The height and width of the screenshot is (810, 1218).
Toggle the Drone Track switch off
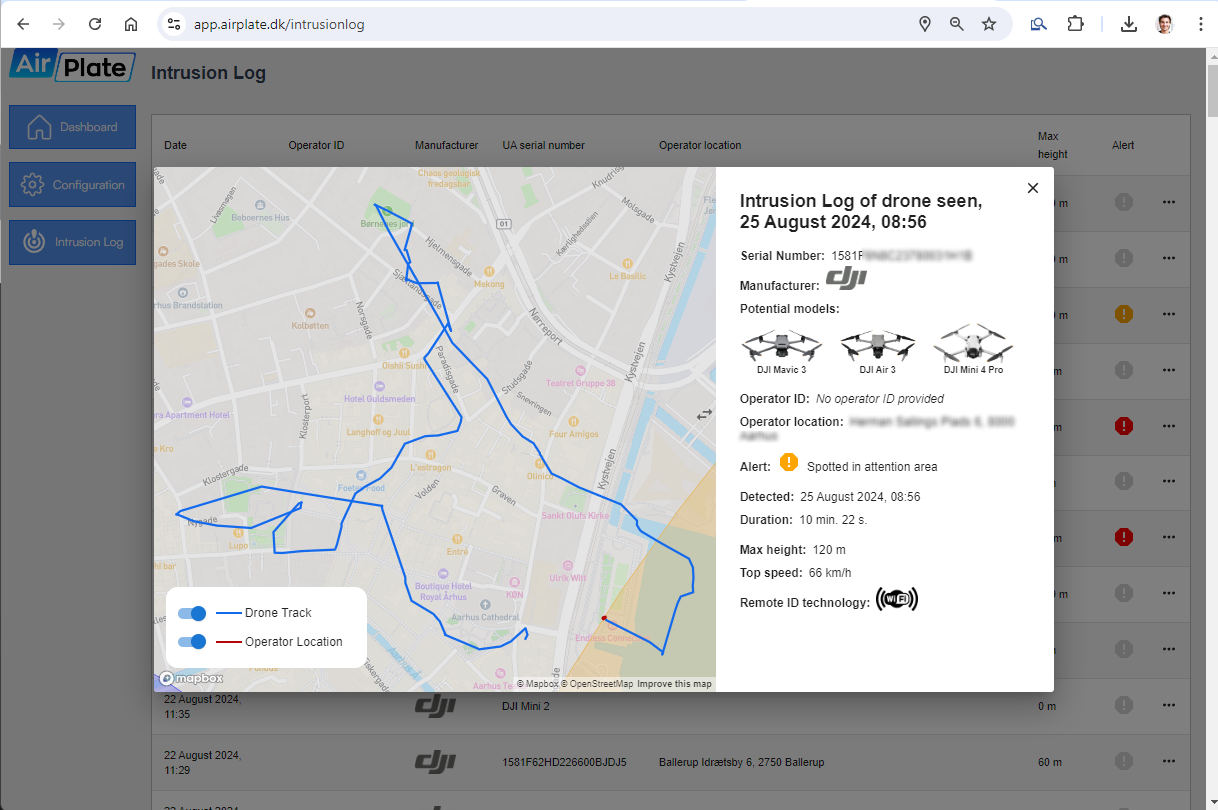(192, 613)
